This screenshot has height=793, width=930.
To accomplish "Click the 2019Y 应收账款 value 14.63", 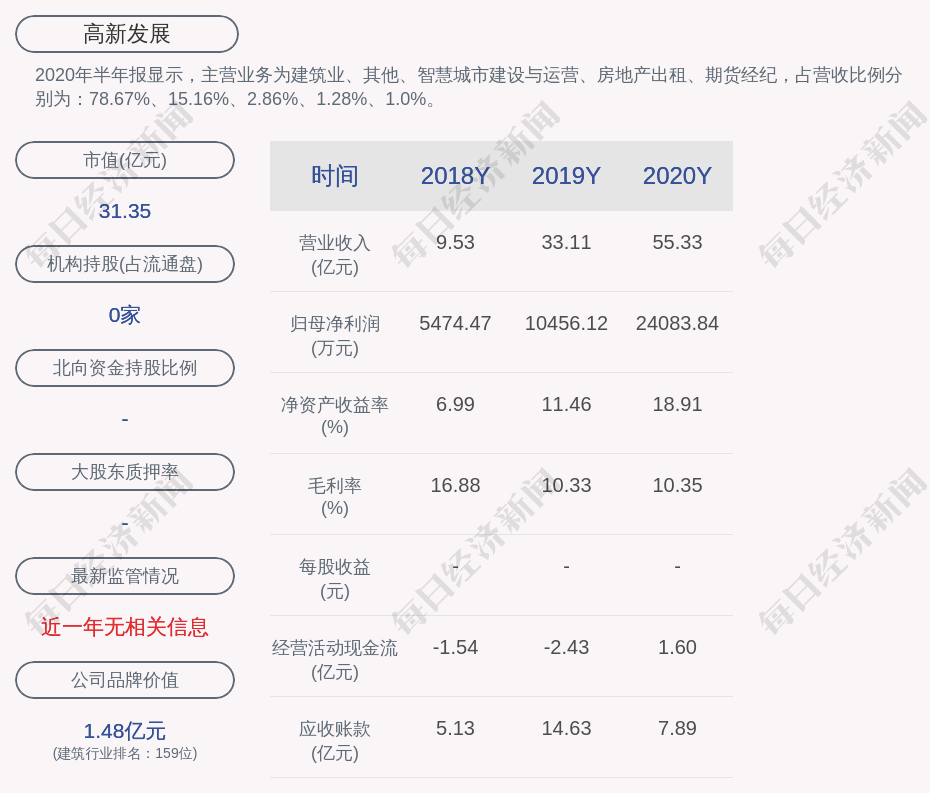I will click(566, 729).
